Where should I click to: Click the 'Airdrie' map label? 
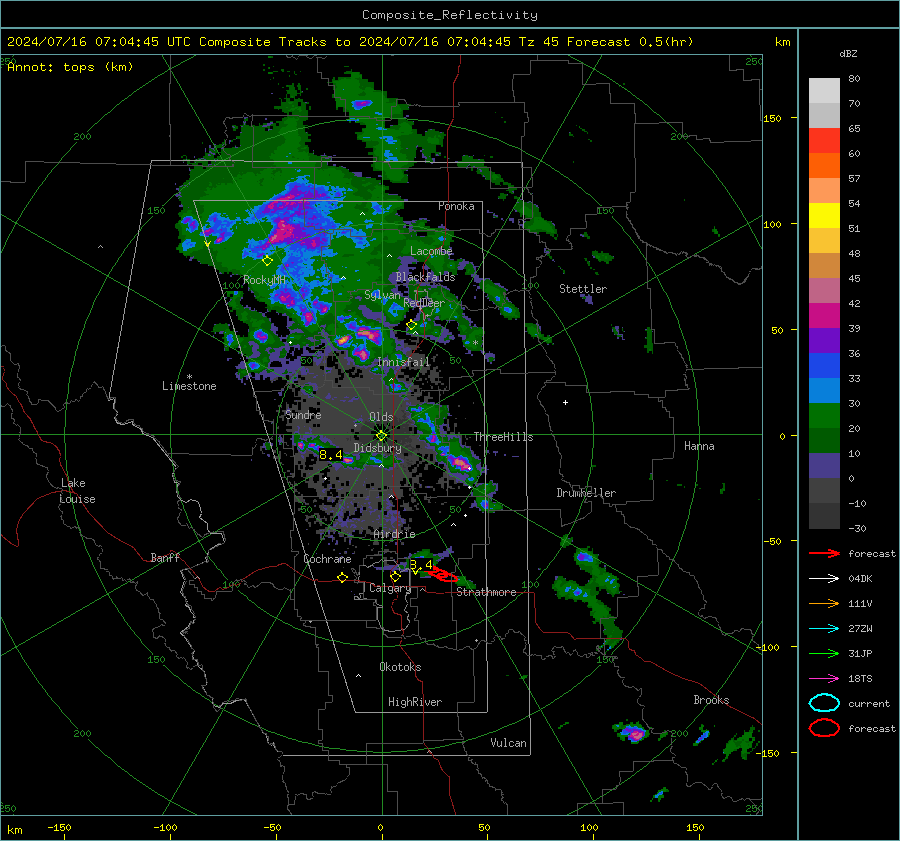[x=394, y=534]
